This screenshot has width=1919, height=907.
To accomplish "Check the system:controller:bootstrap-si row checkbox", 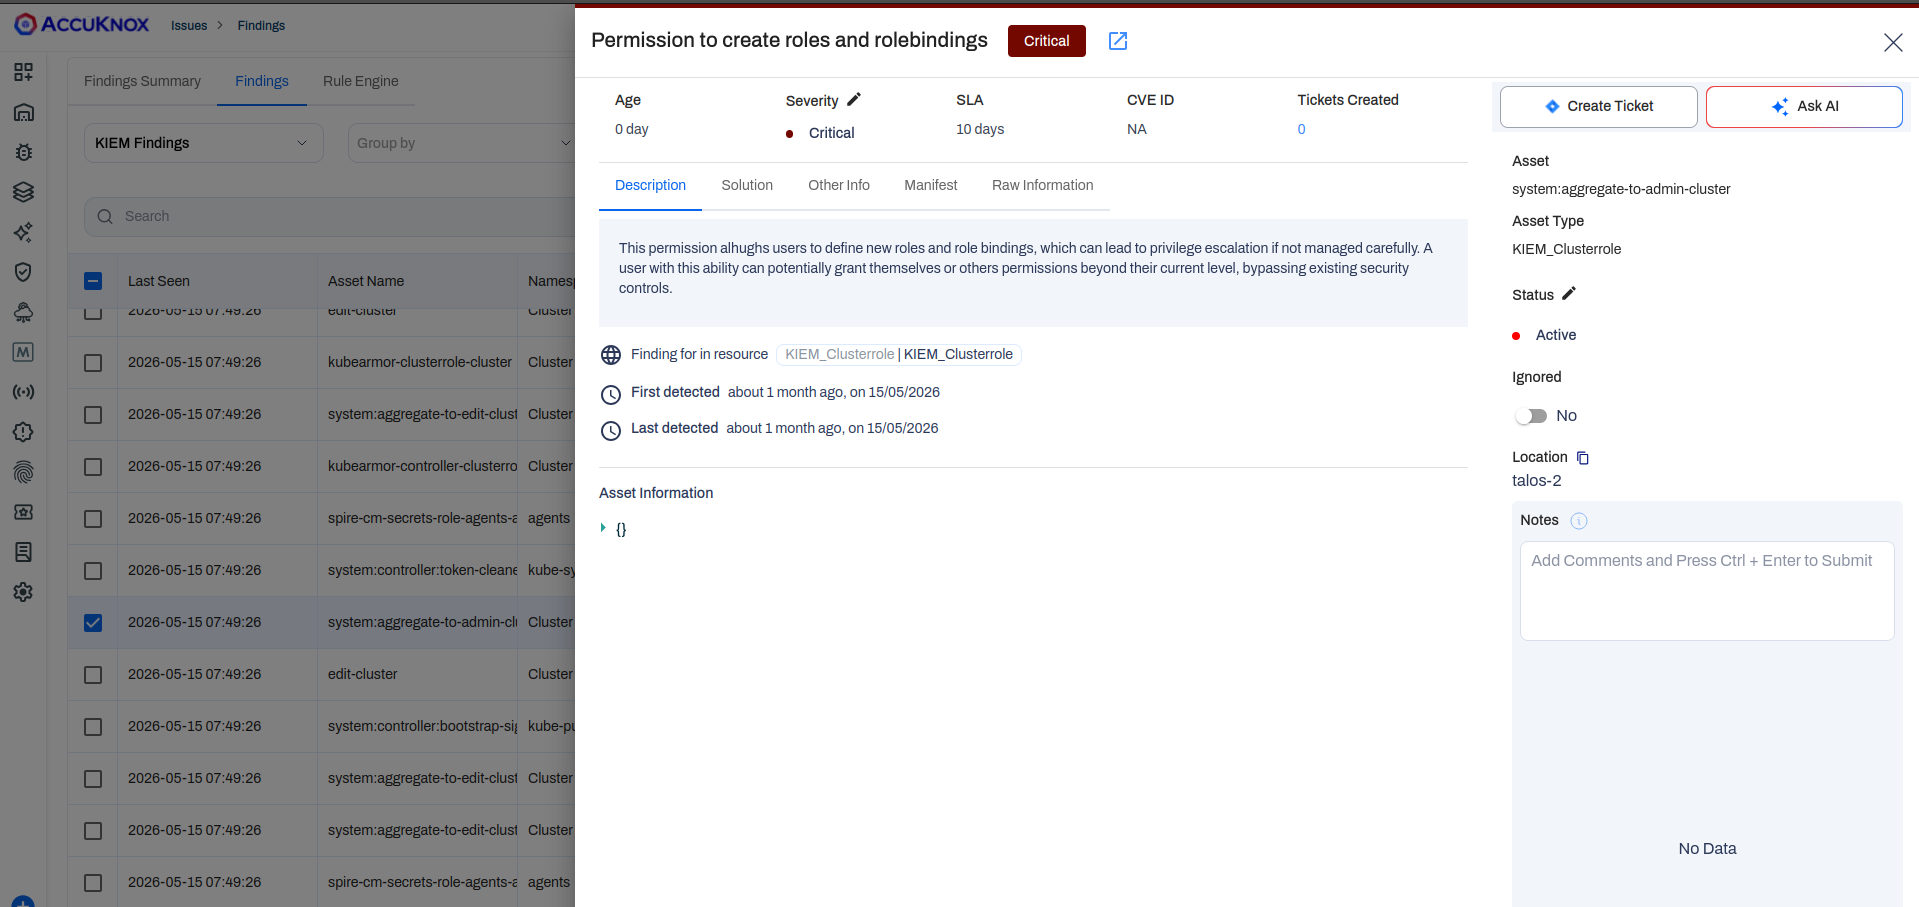I will point(93,727).
